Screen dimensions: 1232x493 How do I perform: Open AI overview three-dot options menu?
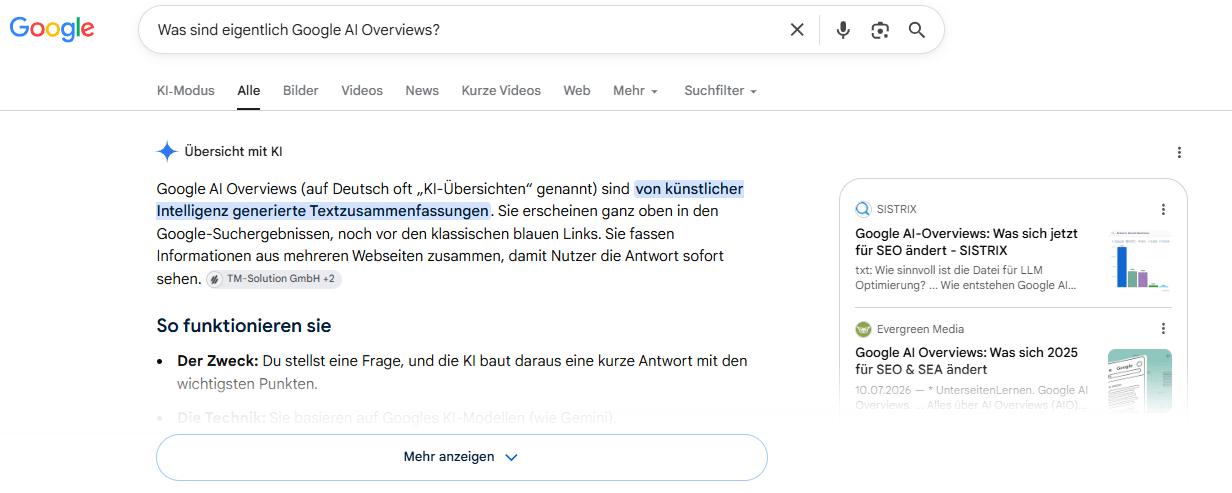[1179, 152]
